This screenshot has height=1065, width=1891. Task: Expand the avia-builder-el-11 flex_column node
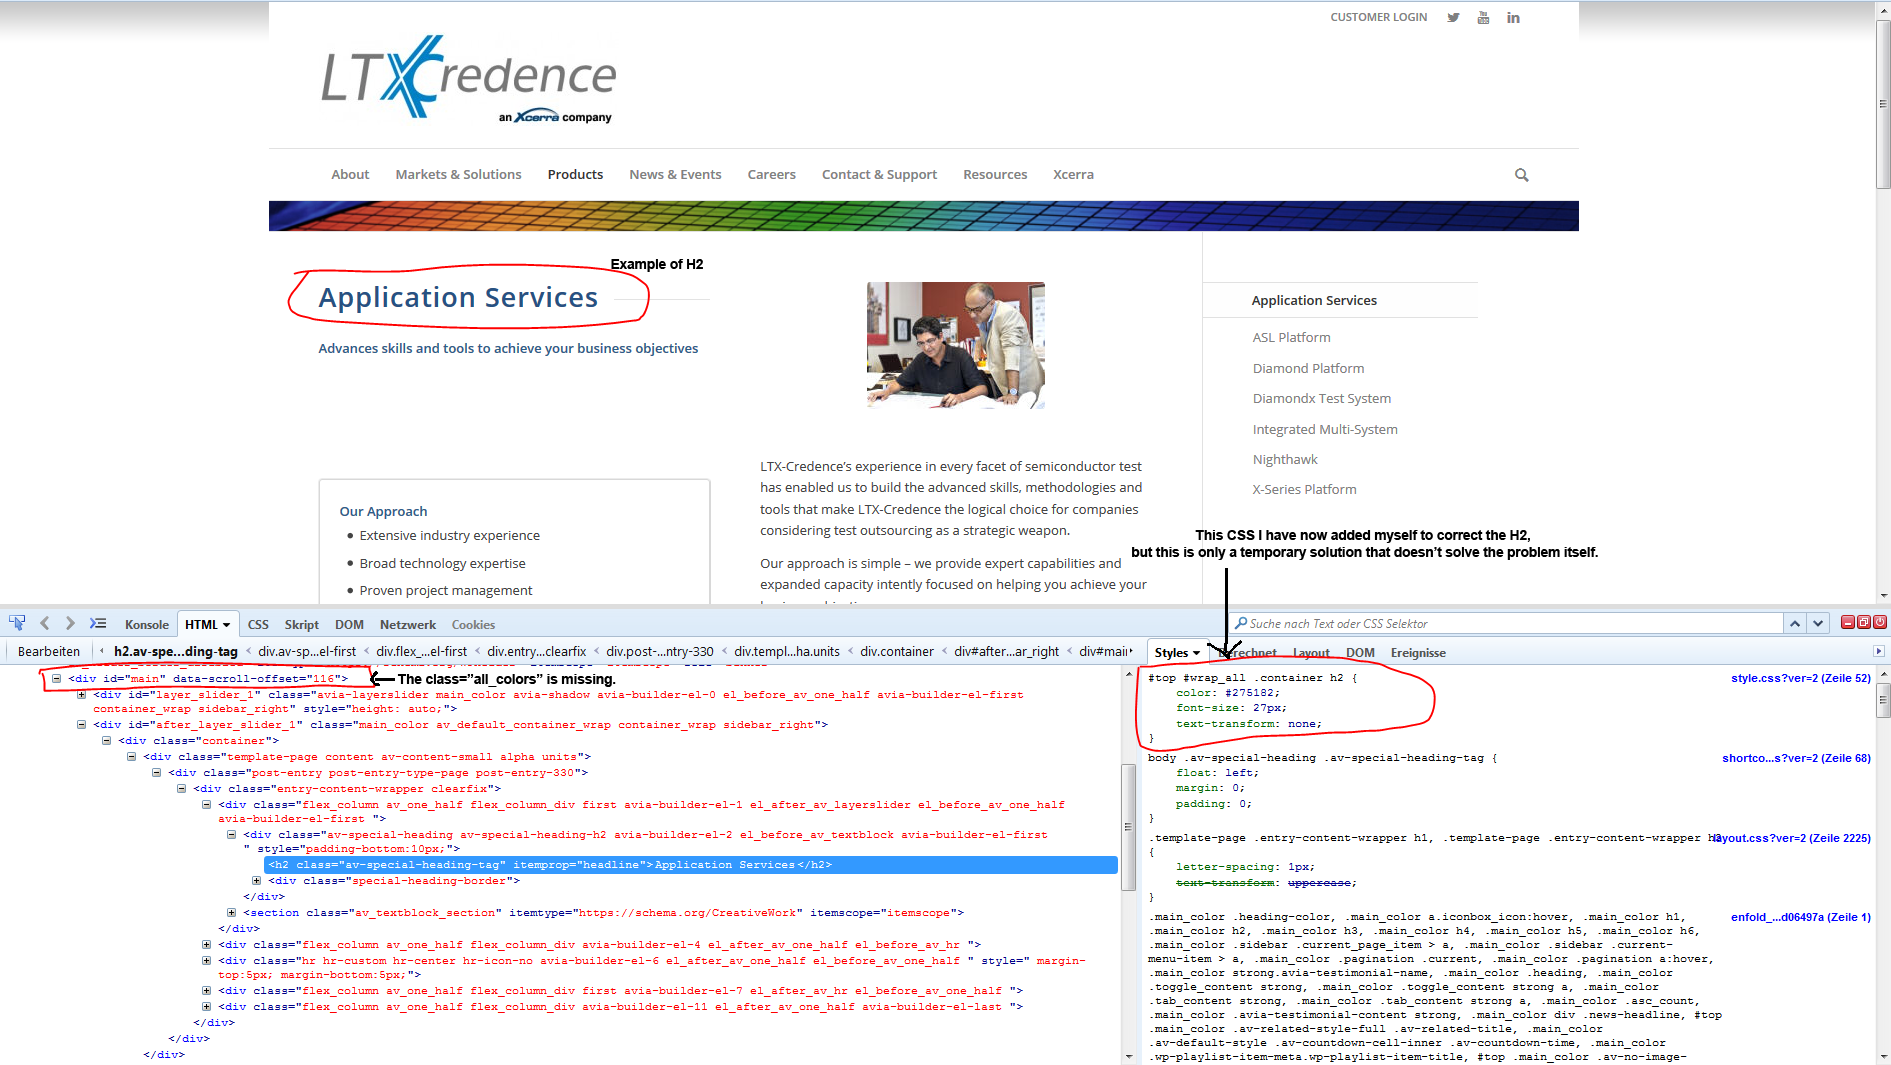[207, 1006]
